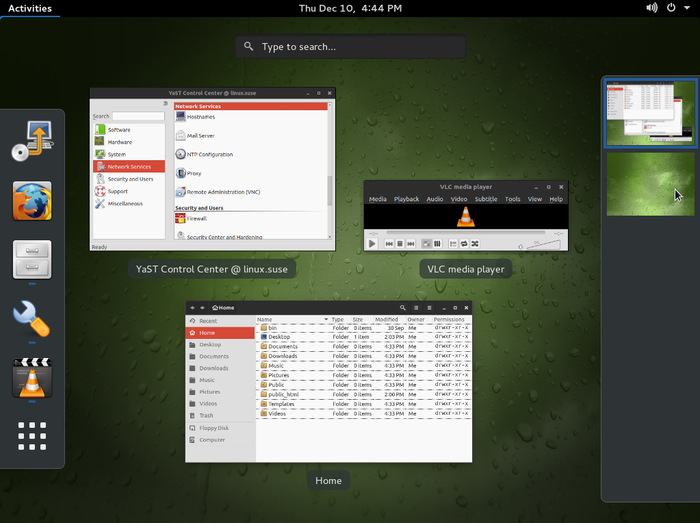Launch Firefox from the dock
The width and height of the screenshot is (700, 523).
(32, 201)
